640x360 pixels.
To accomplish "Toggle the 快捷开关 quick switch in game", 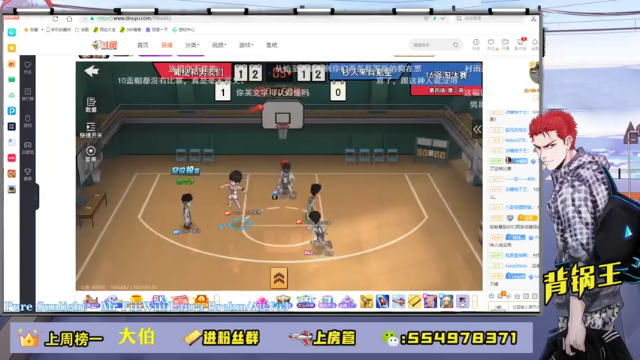I will (91, 130).
